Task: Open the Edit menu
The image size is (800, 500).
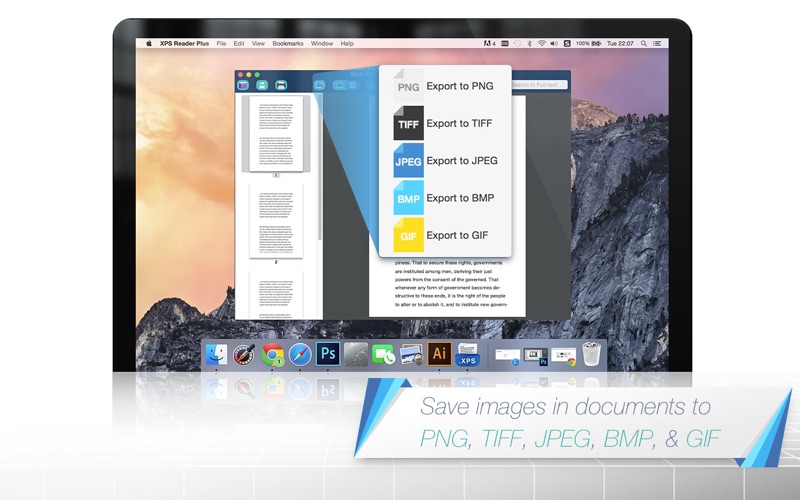Action: coord(239,43)
